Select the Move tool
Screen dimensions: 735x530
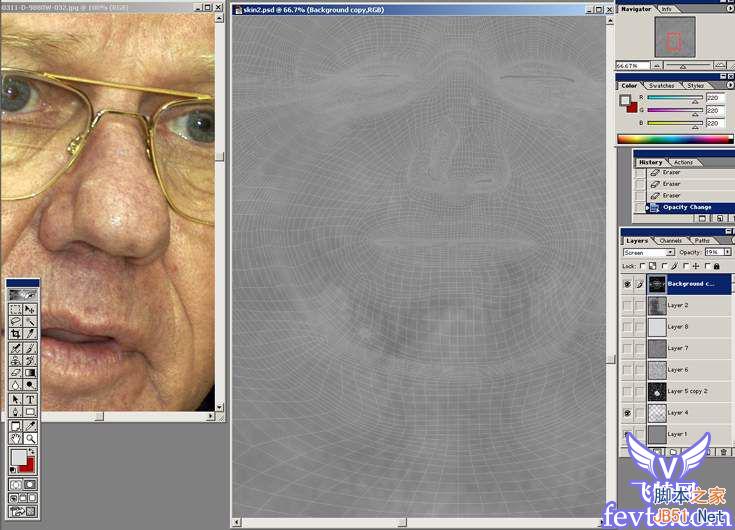coord(30,310)
